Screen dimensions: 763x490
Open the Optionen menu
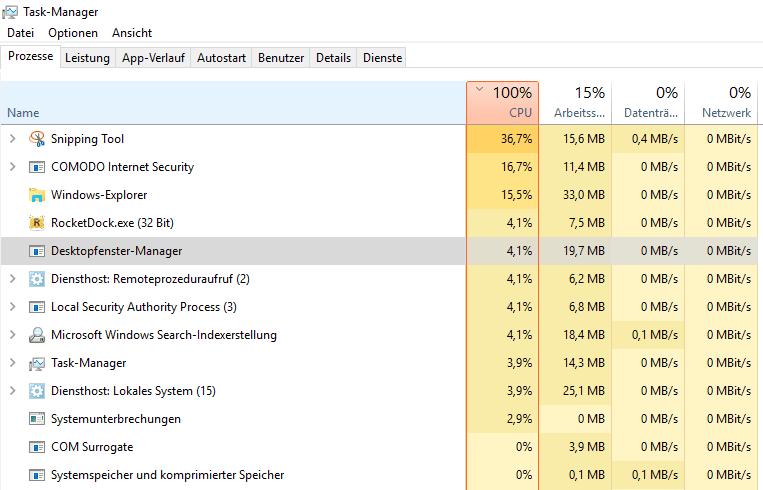coord(73,33)
